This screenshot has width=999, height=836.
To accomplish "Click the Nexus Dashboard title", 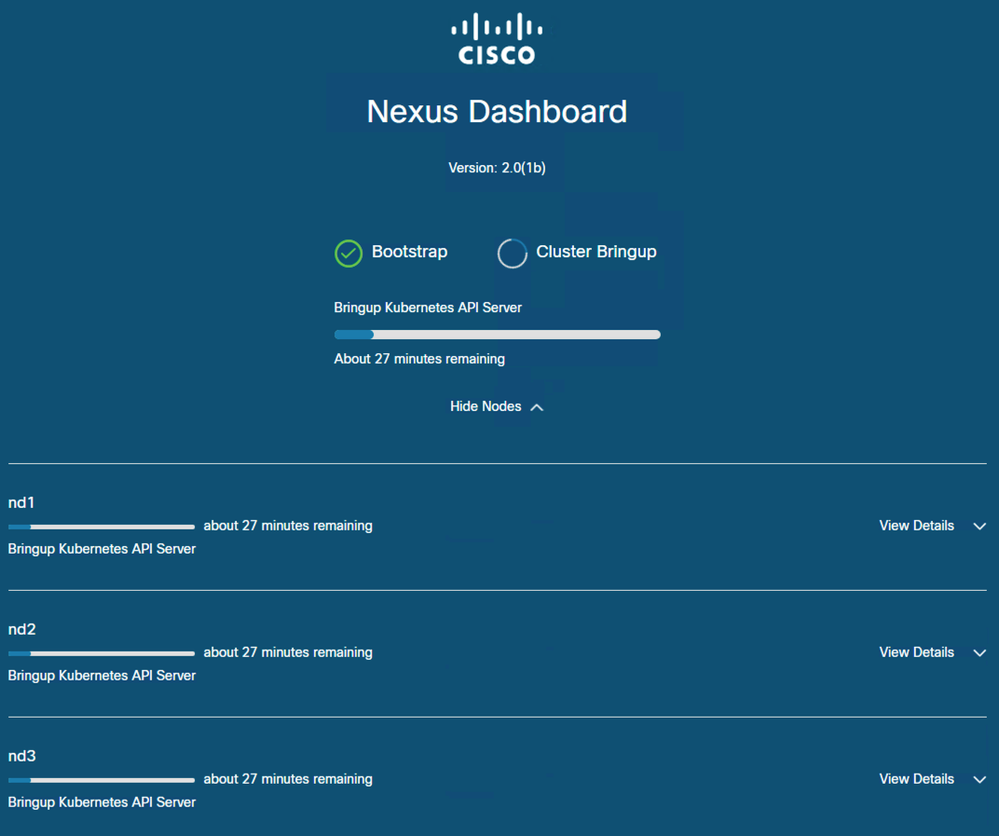I will (x=497, y=112).
